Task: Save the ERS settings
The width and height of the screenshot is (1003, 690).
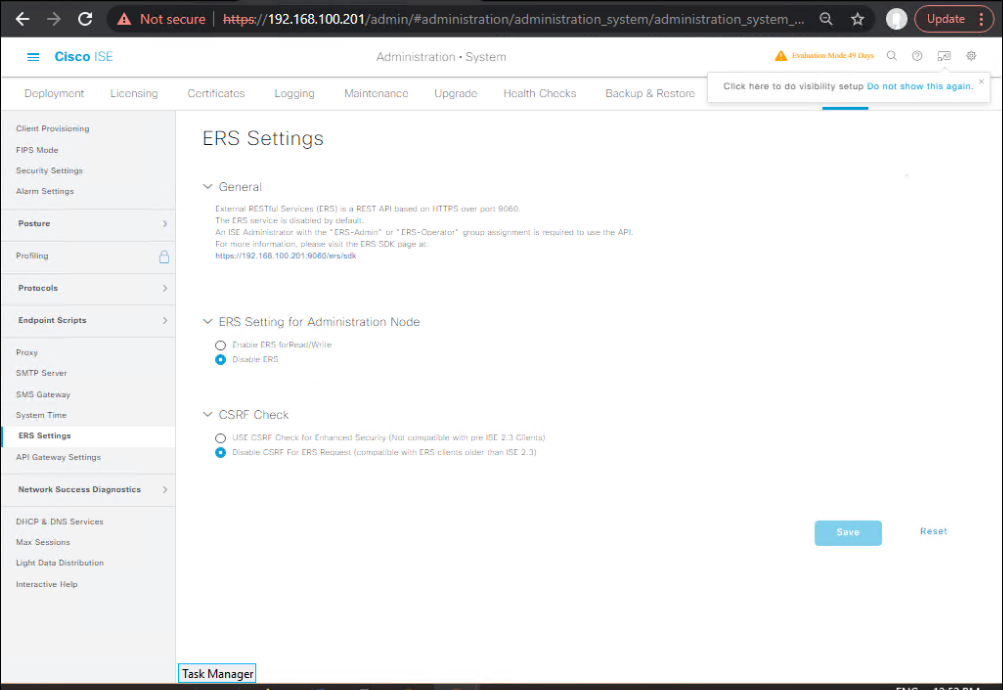Action: [848, 533]
